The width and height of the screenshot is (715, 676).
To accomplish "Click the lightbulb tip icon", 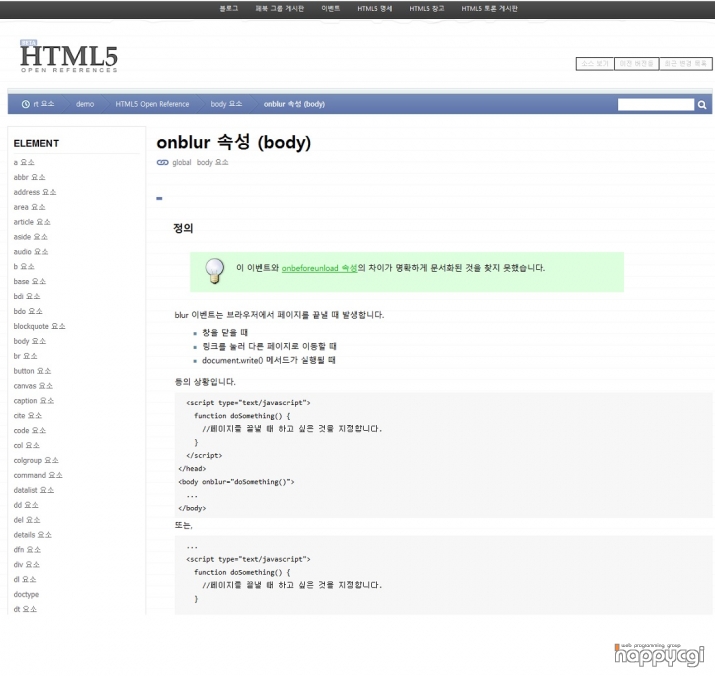I will (214, 270).
